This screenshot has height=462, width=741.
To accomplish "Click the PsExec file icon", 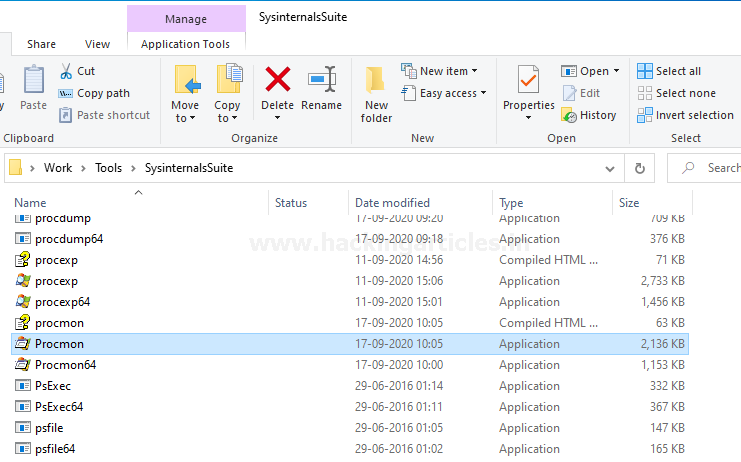I will pyautogui.click(x=23, y=385).
